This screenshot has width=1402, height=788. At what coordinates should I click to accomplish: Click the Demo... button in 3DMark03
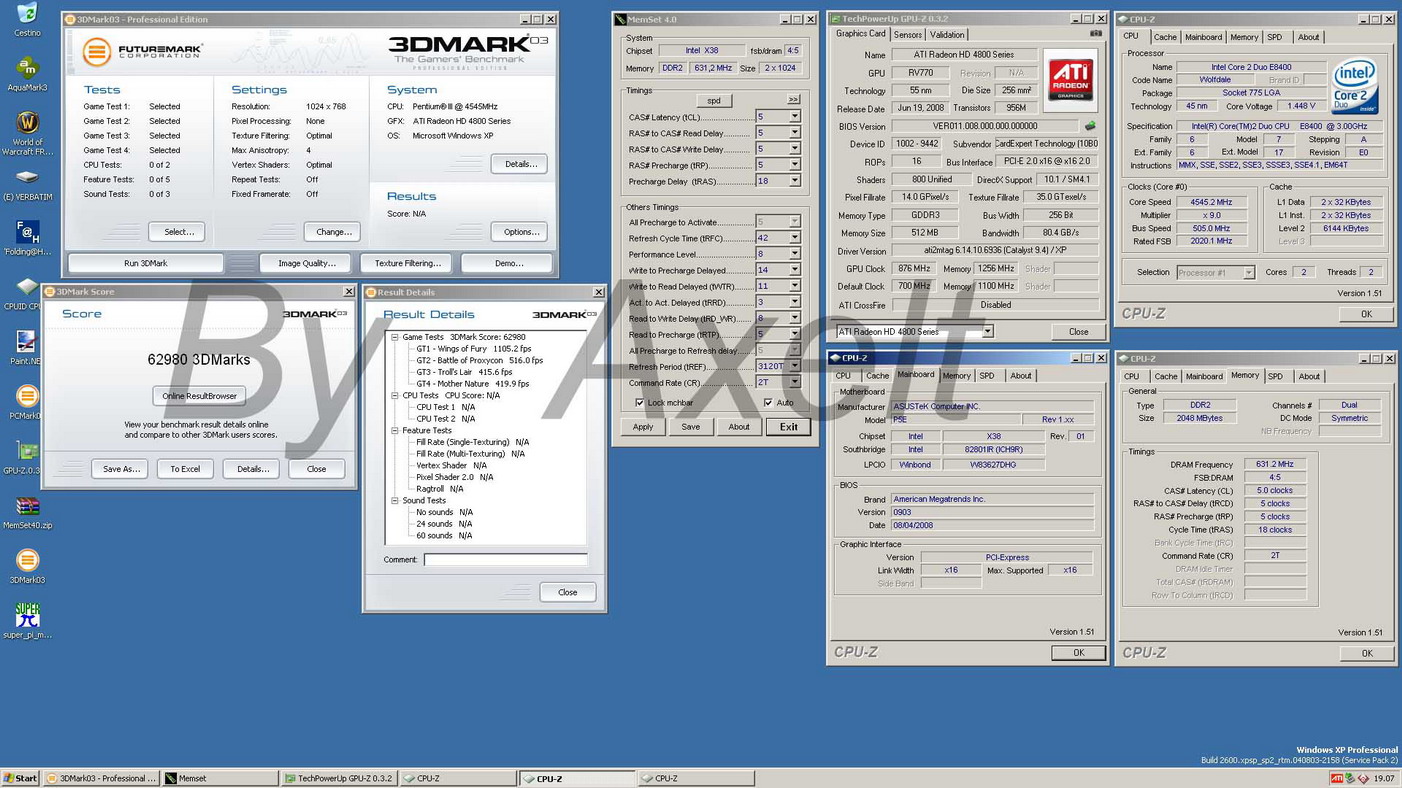click(x=509, y=263)
